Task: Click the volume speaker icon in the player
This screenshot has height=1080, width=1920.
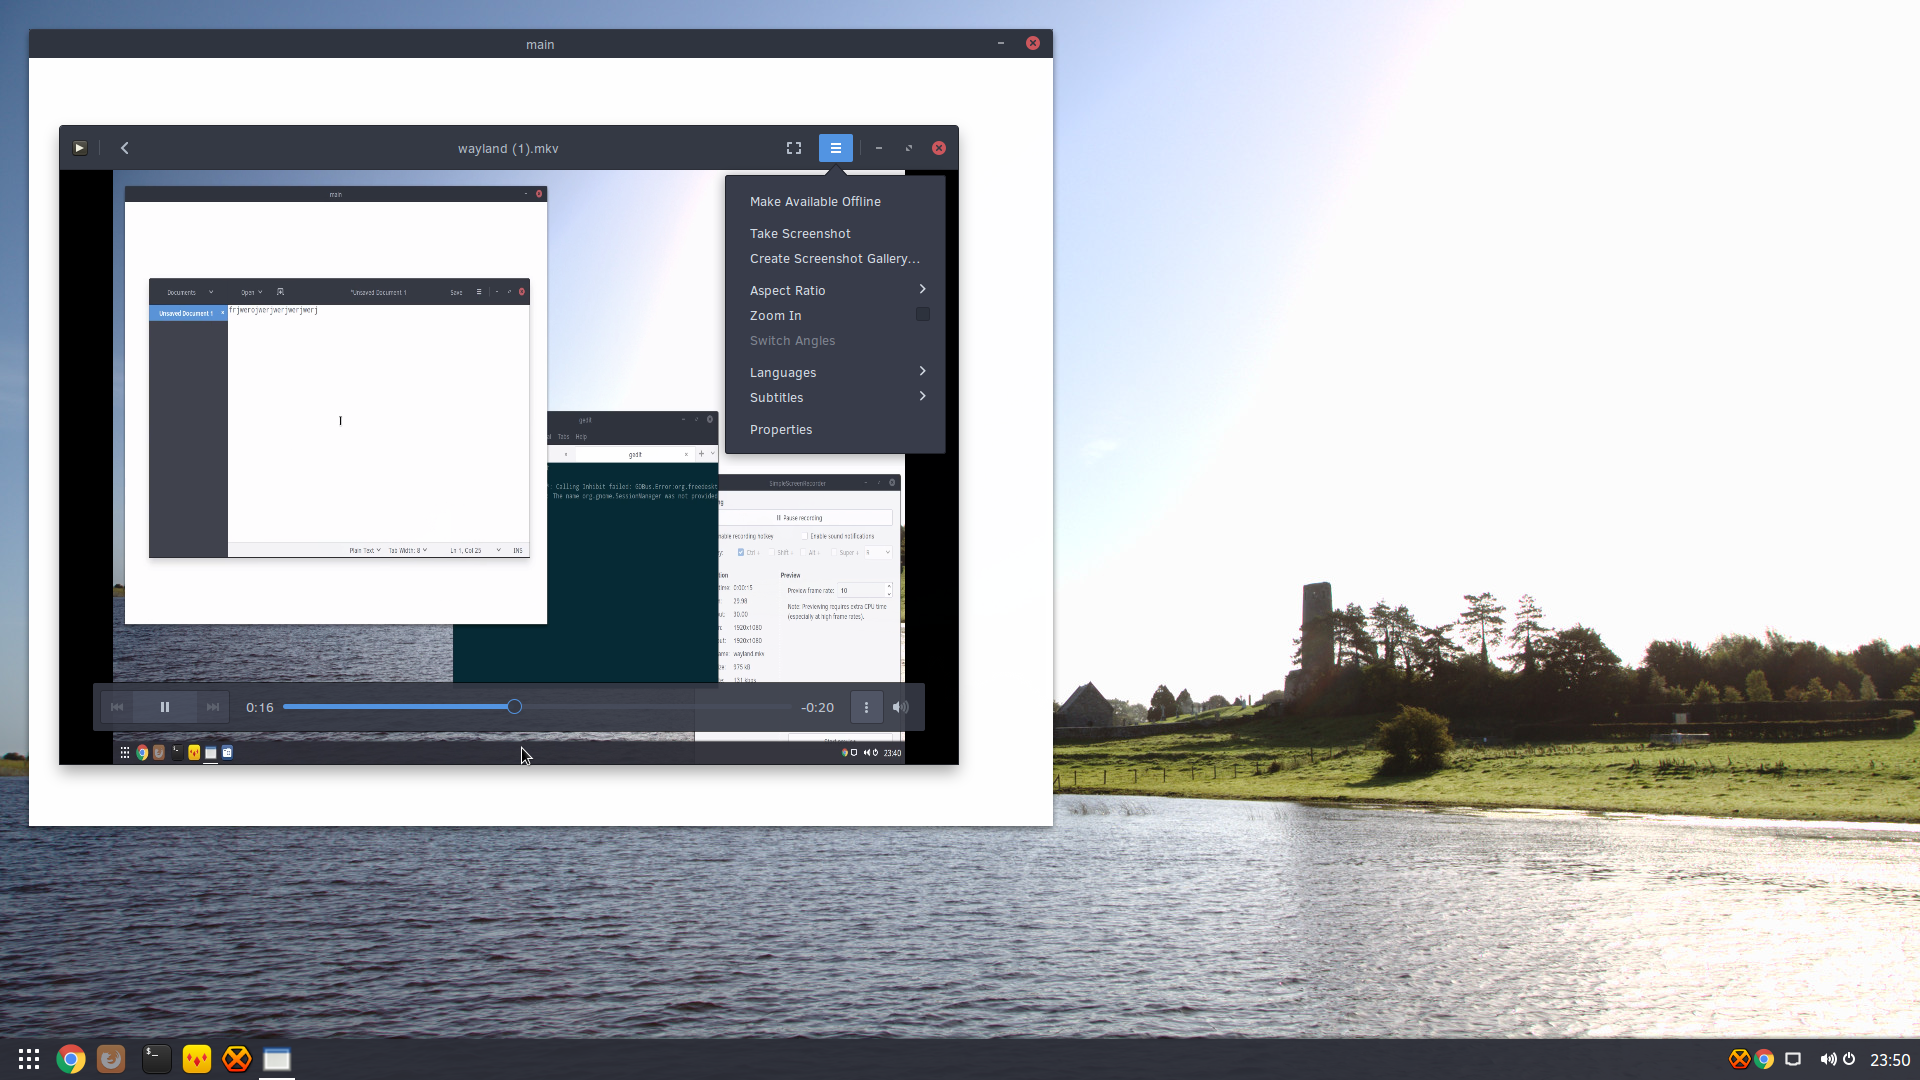Action: (x=901, y=707)
